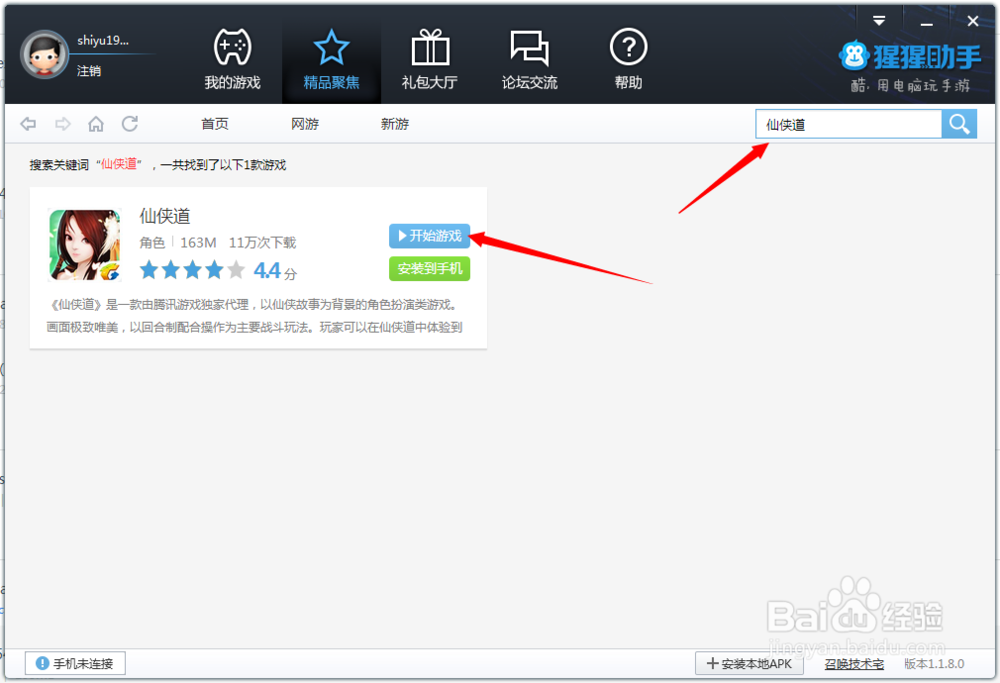Switch to the 首页 tab
The height and width of the screenshot is (683, 1000).
point(215,124)
